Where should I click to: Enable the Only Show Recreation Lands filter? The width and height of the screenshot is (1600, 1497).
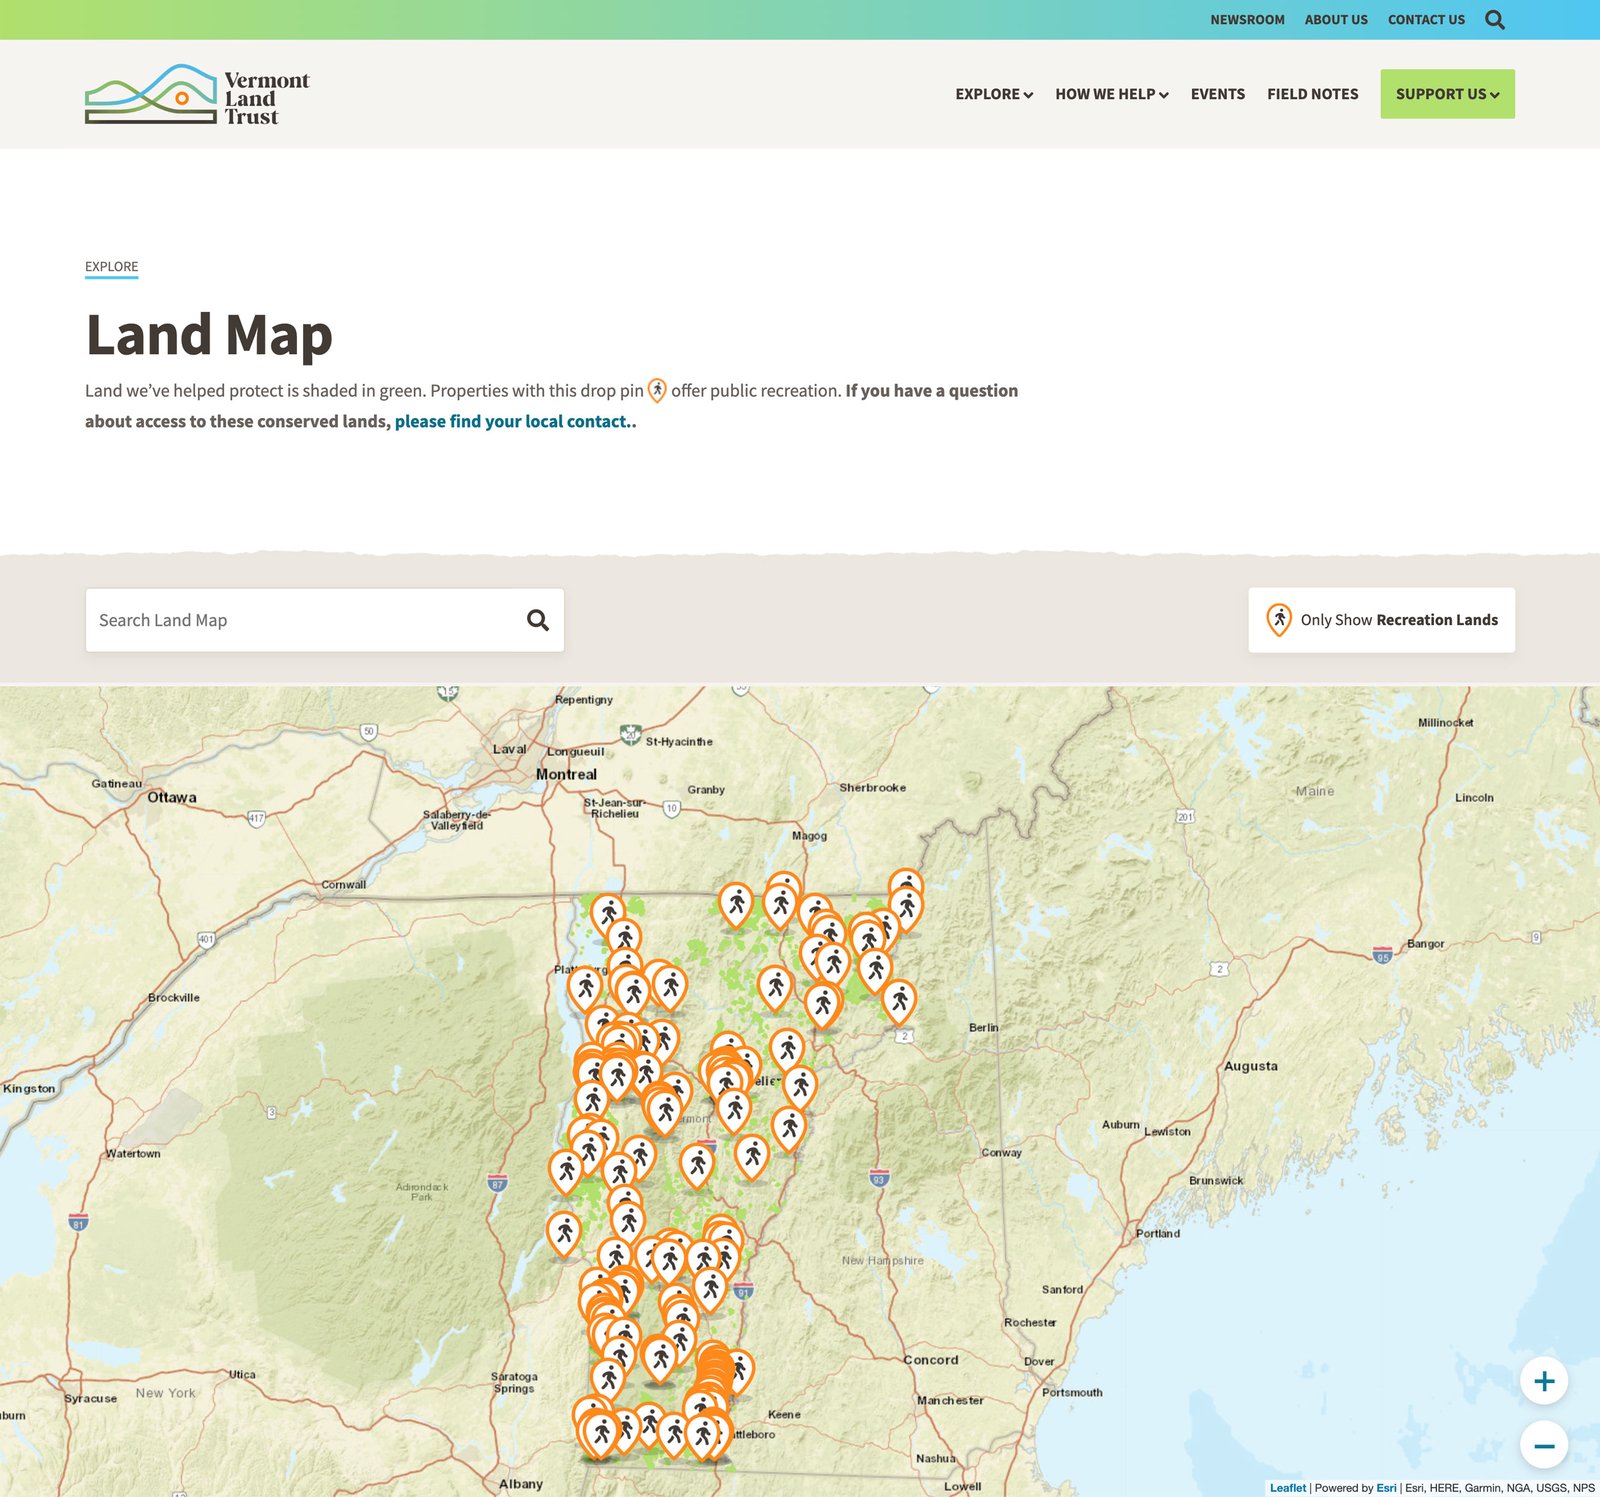click(x=1382, y=619)
